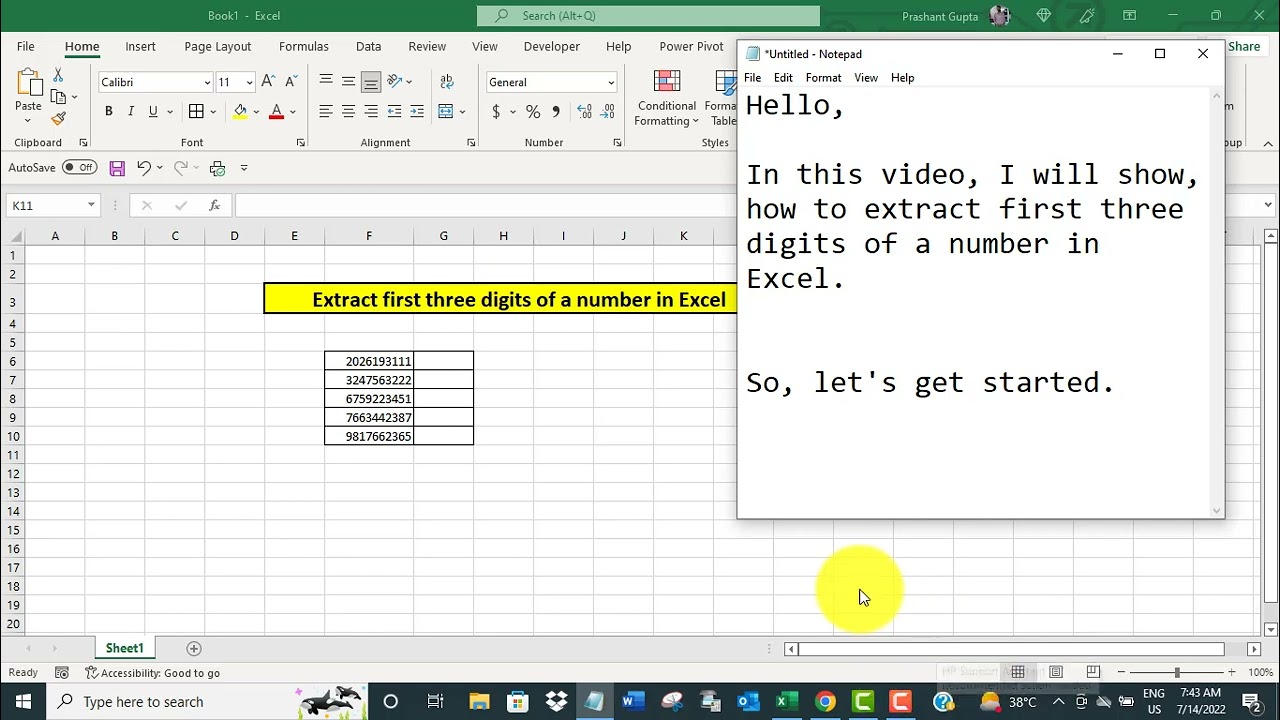Open the Formulas ribbon tab
This screenshot has width=1280, height=720.
[304, 47]
